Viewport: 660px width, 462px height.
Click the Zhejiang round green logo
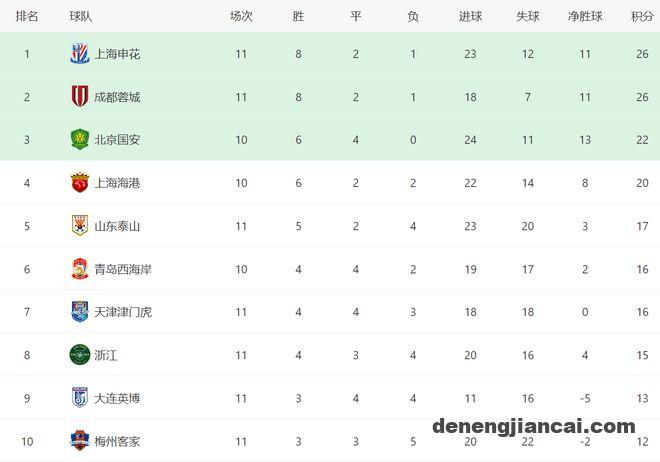pos(80,355)
